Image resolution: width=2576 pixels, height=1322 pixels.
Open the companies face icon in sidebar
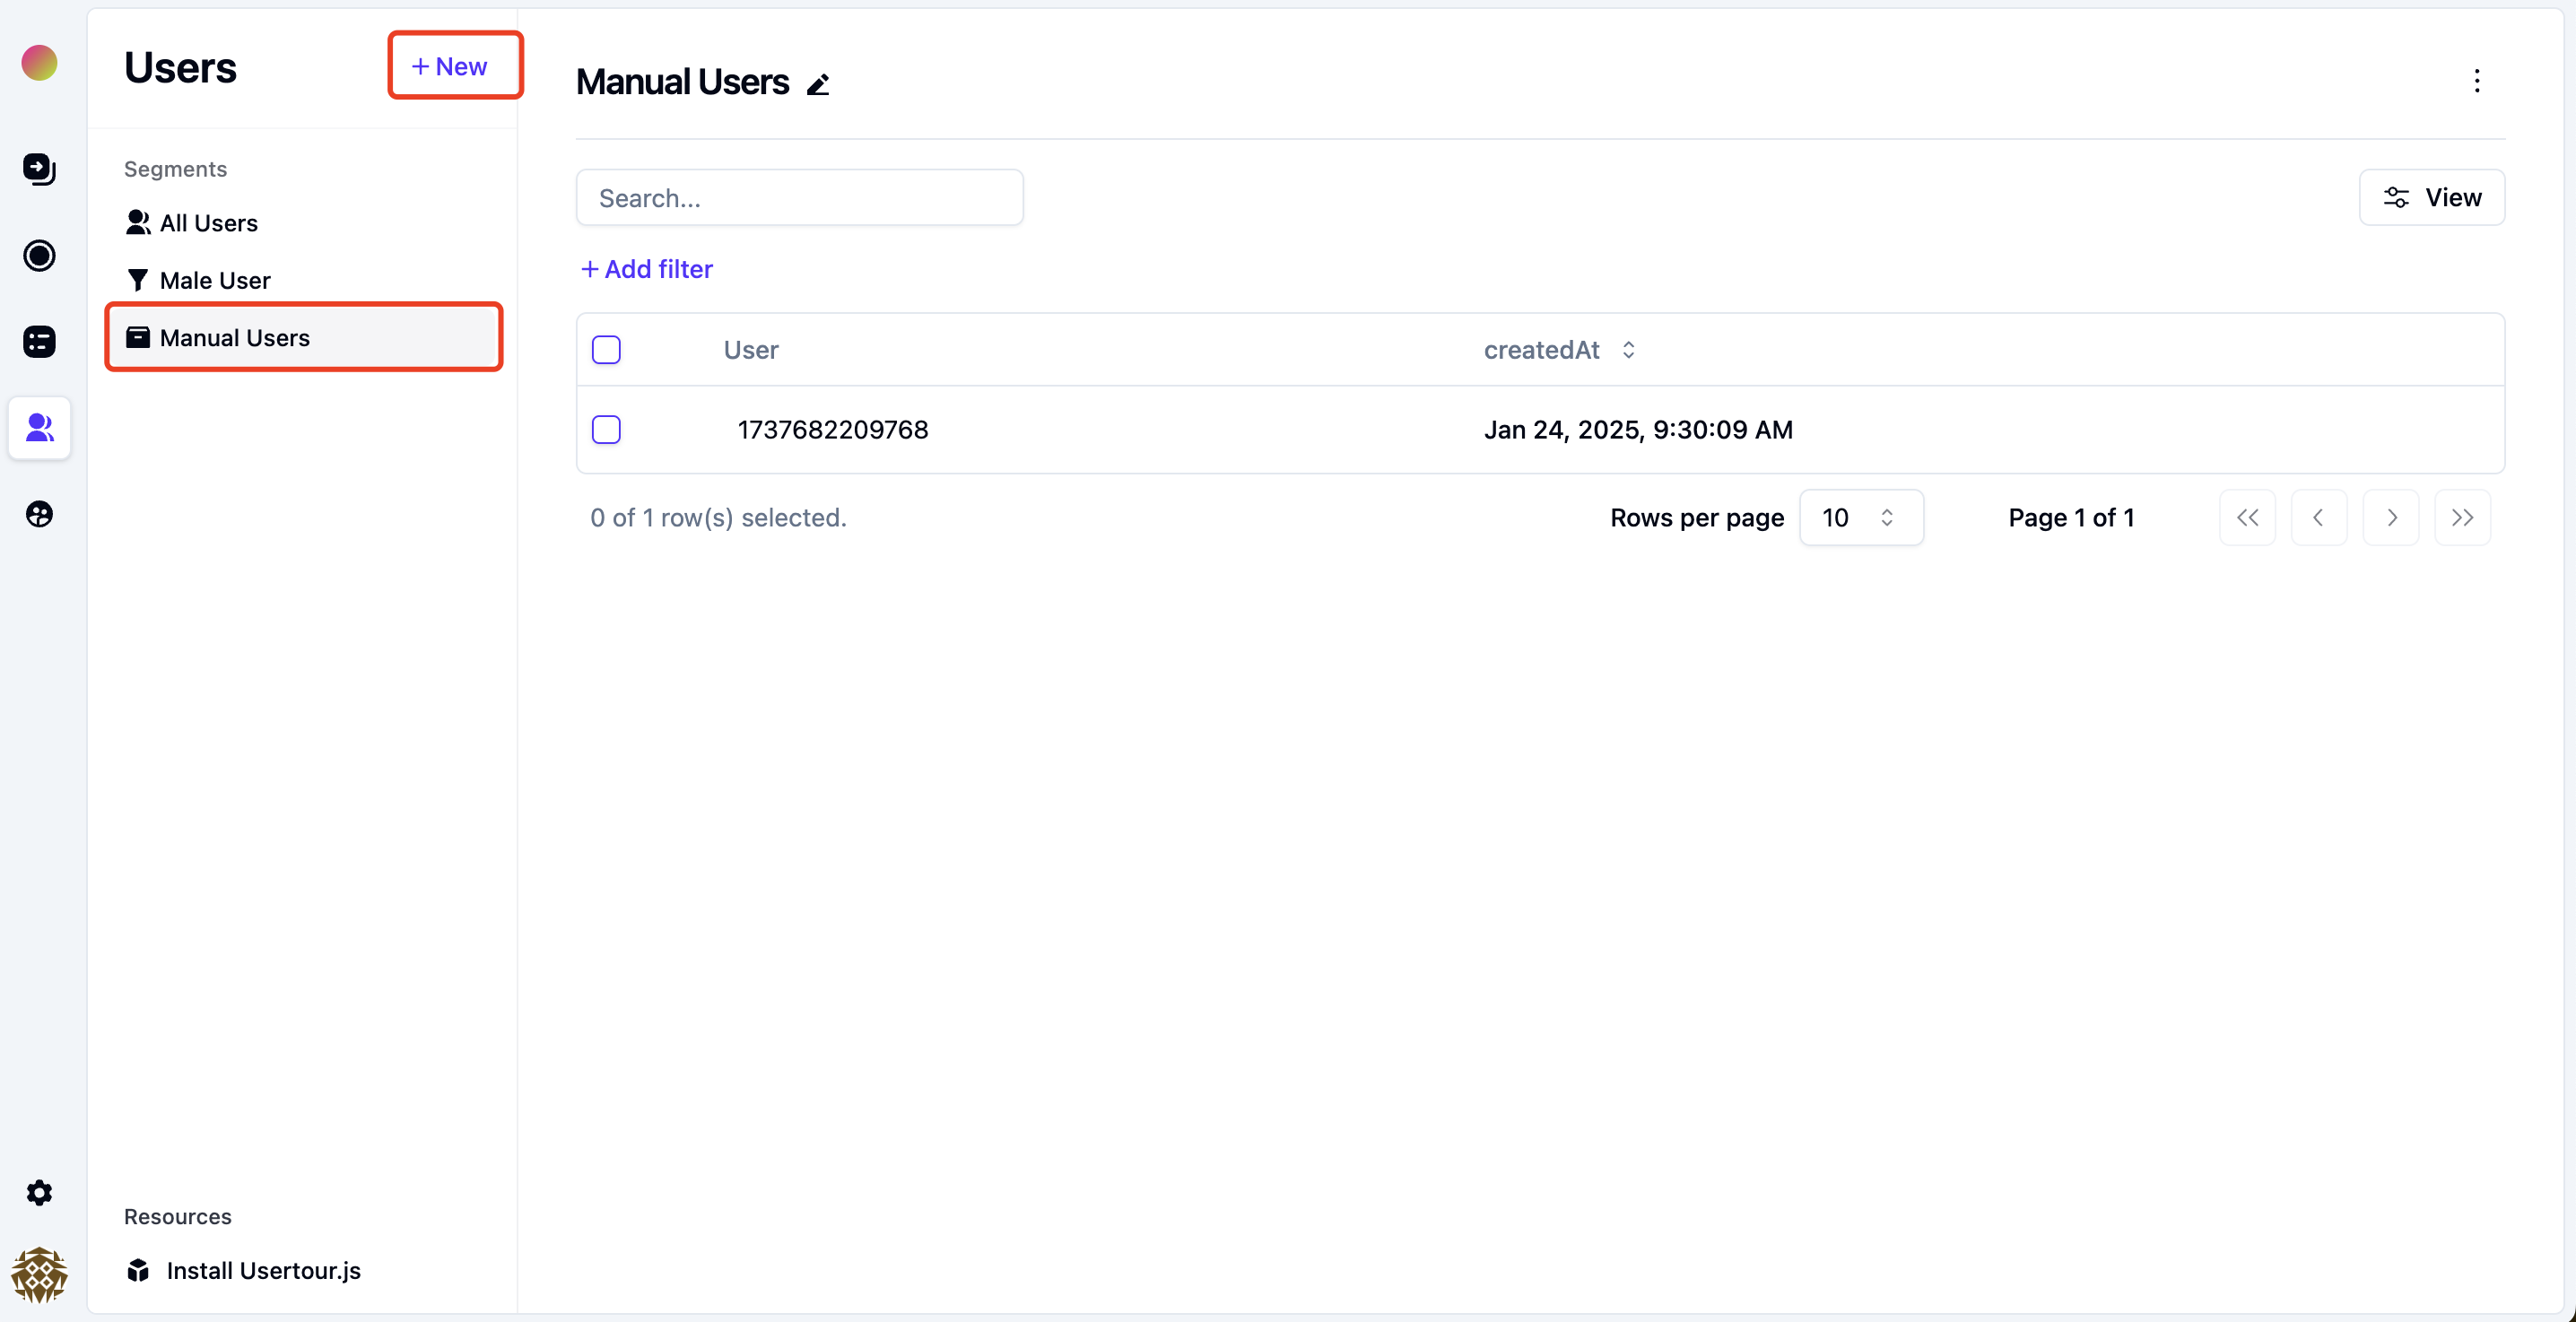pos(39,514)
